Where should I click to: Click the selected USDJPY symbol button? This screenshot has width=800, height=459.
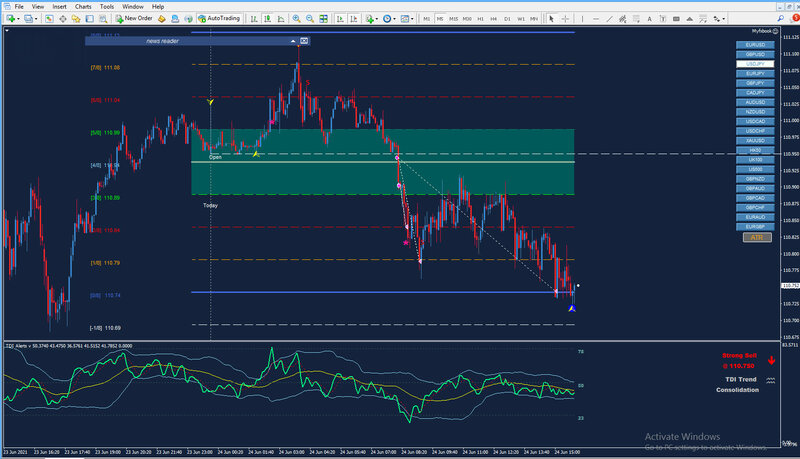pos(755,64)
